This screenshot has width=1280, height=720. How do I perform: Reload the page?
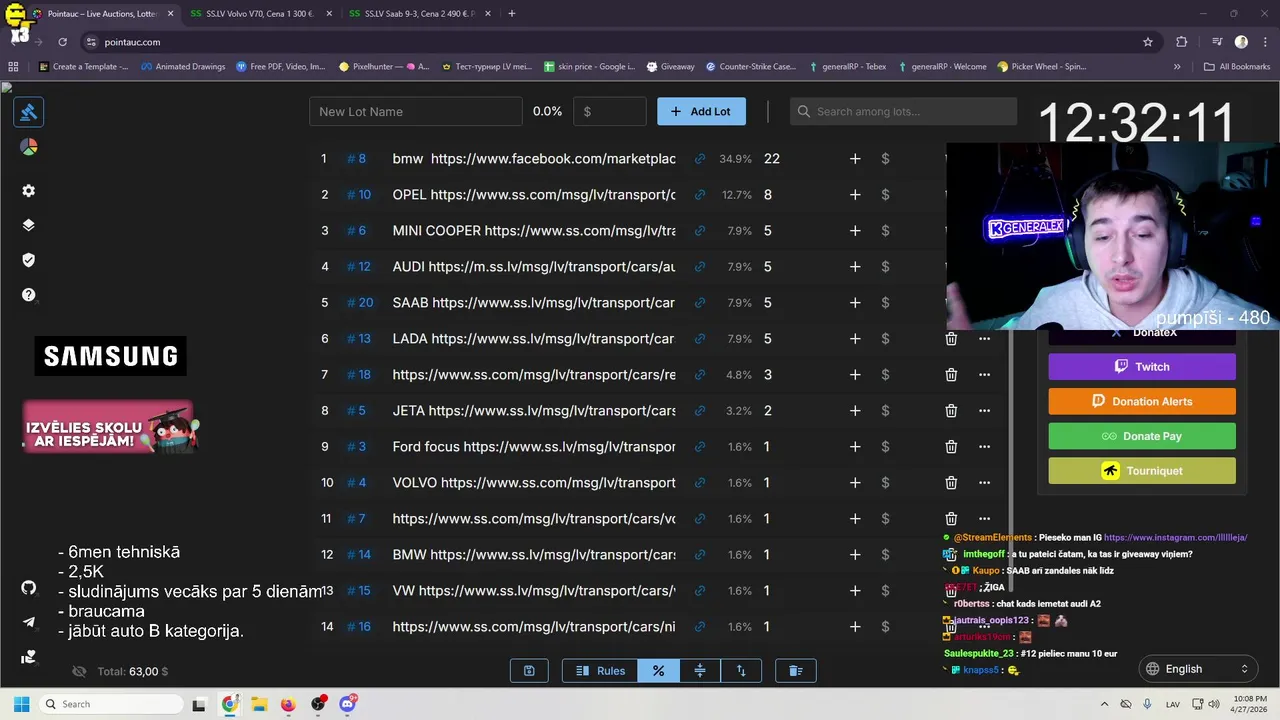[x=62, y=42]
